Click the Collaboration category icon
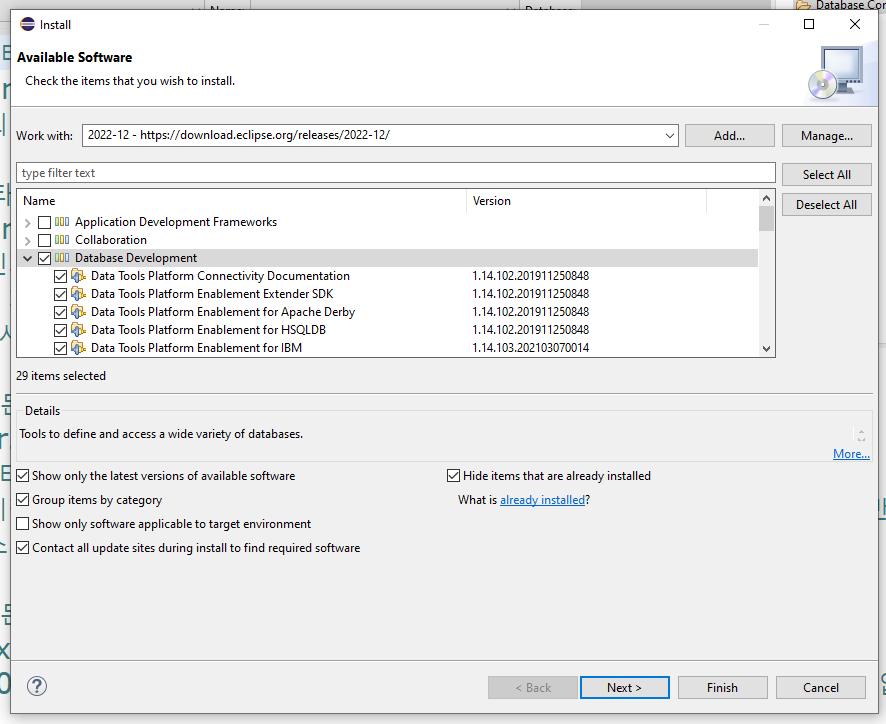886x724 pixels. [x=62, y=240]
